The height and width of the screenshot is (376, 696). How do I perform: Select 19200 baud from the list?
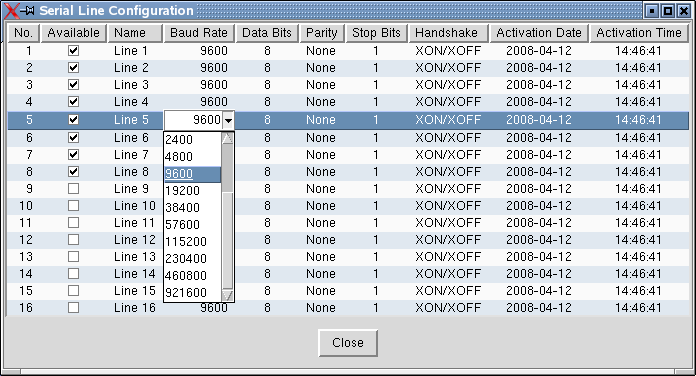click(x=192, y=191)
